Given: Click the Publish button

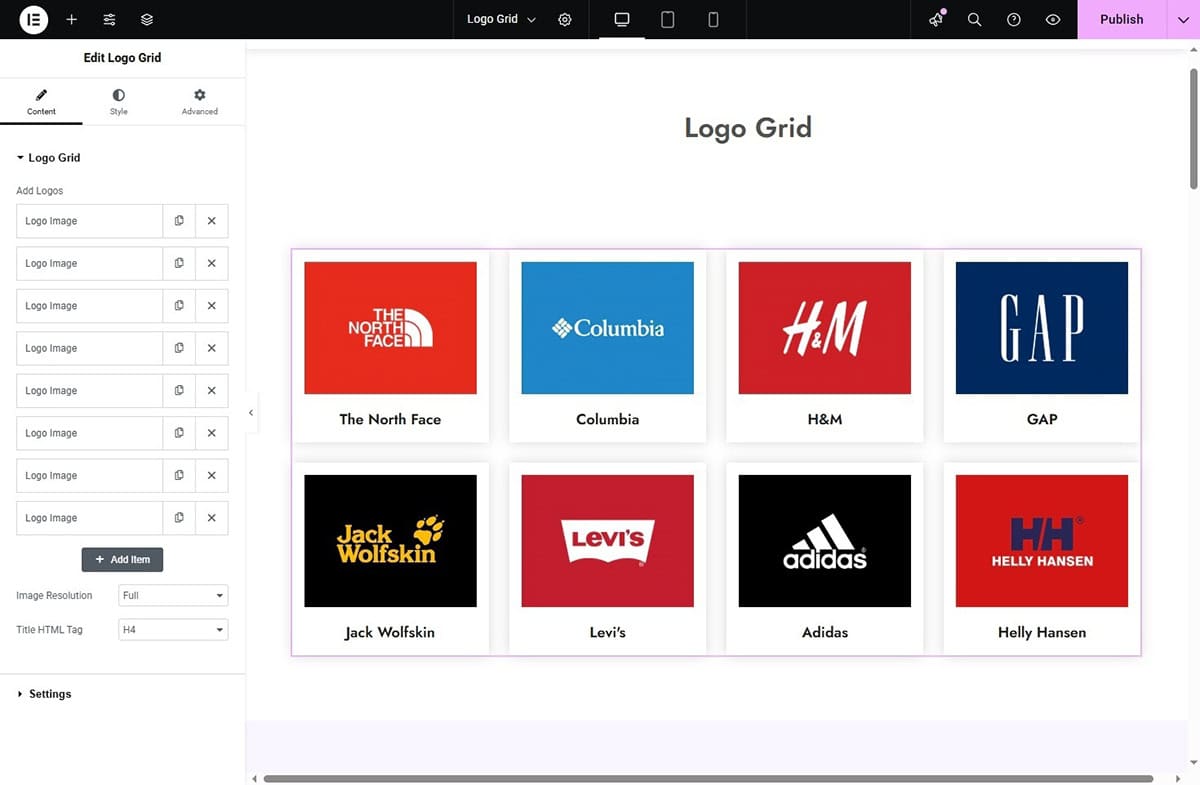Looking at the screenshot, I should coord(1122,19).
